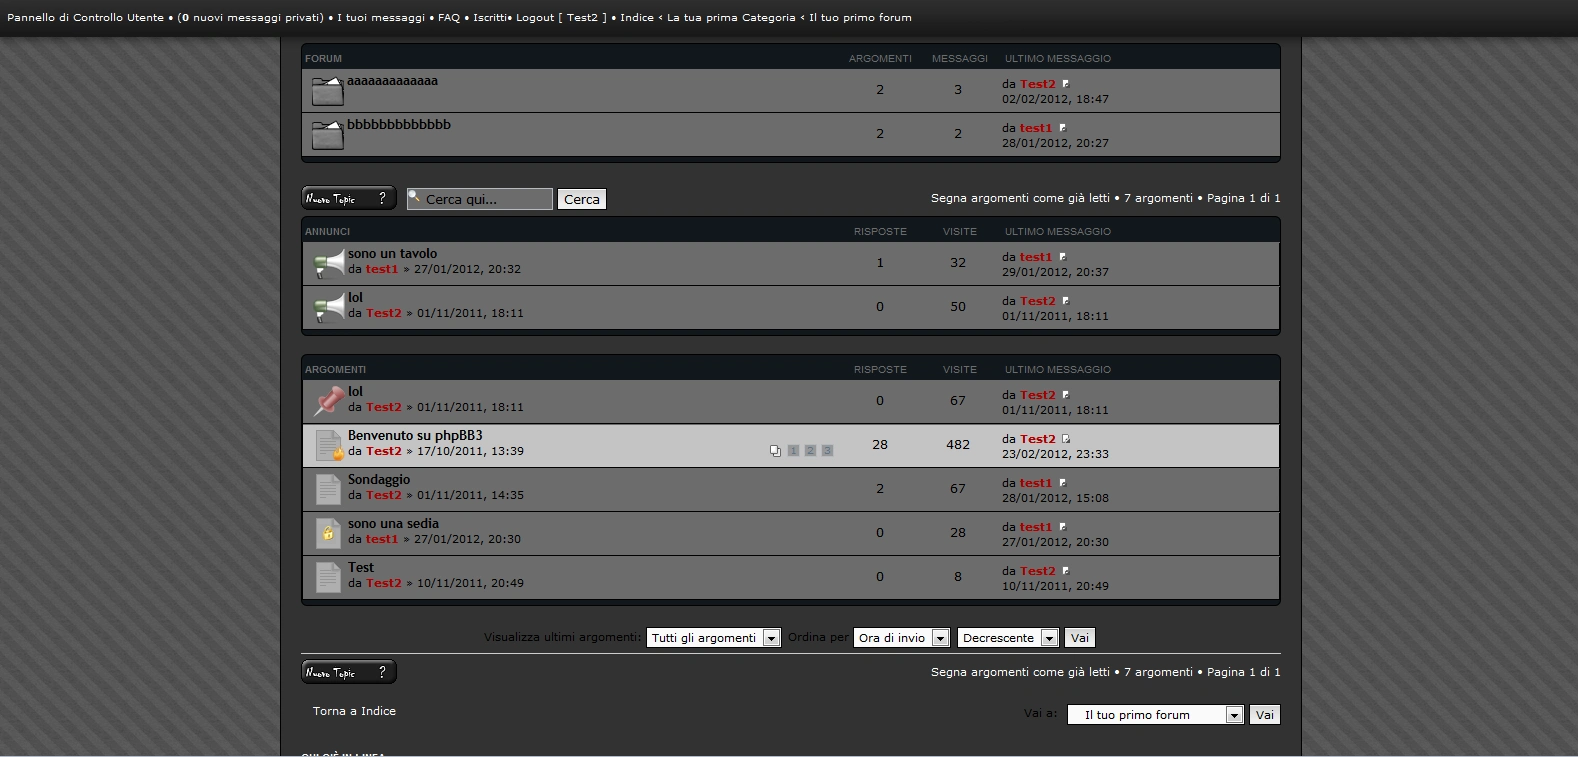Viewport: 1578px width, 757px height.
Task: View latest post icon for 'sono una sedia'
Action: [1062, 527]
